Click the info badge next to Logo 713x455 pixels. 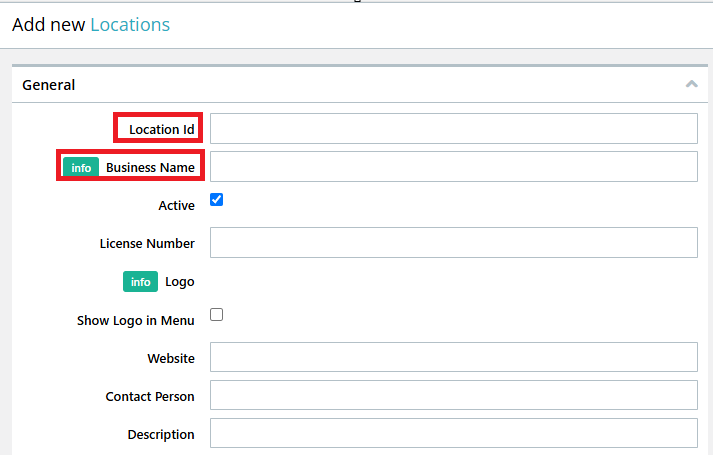tap(141, 282)
